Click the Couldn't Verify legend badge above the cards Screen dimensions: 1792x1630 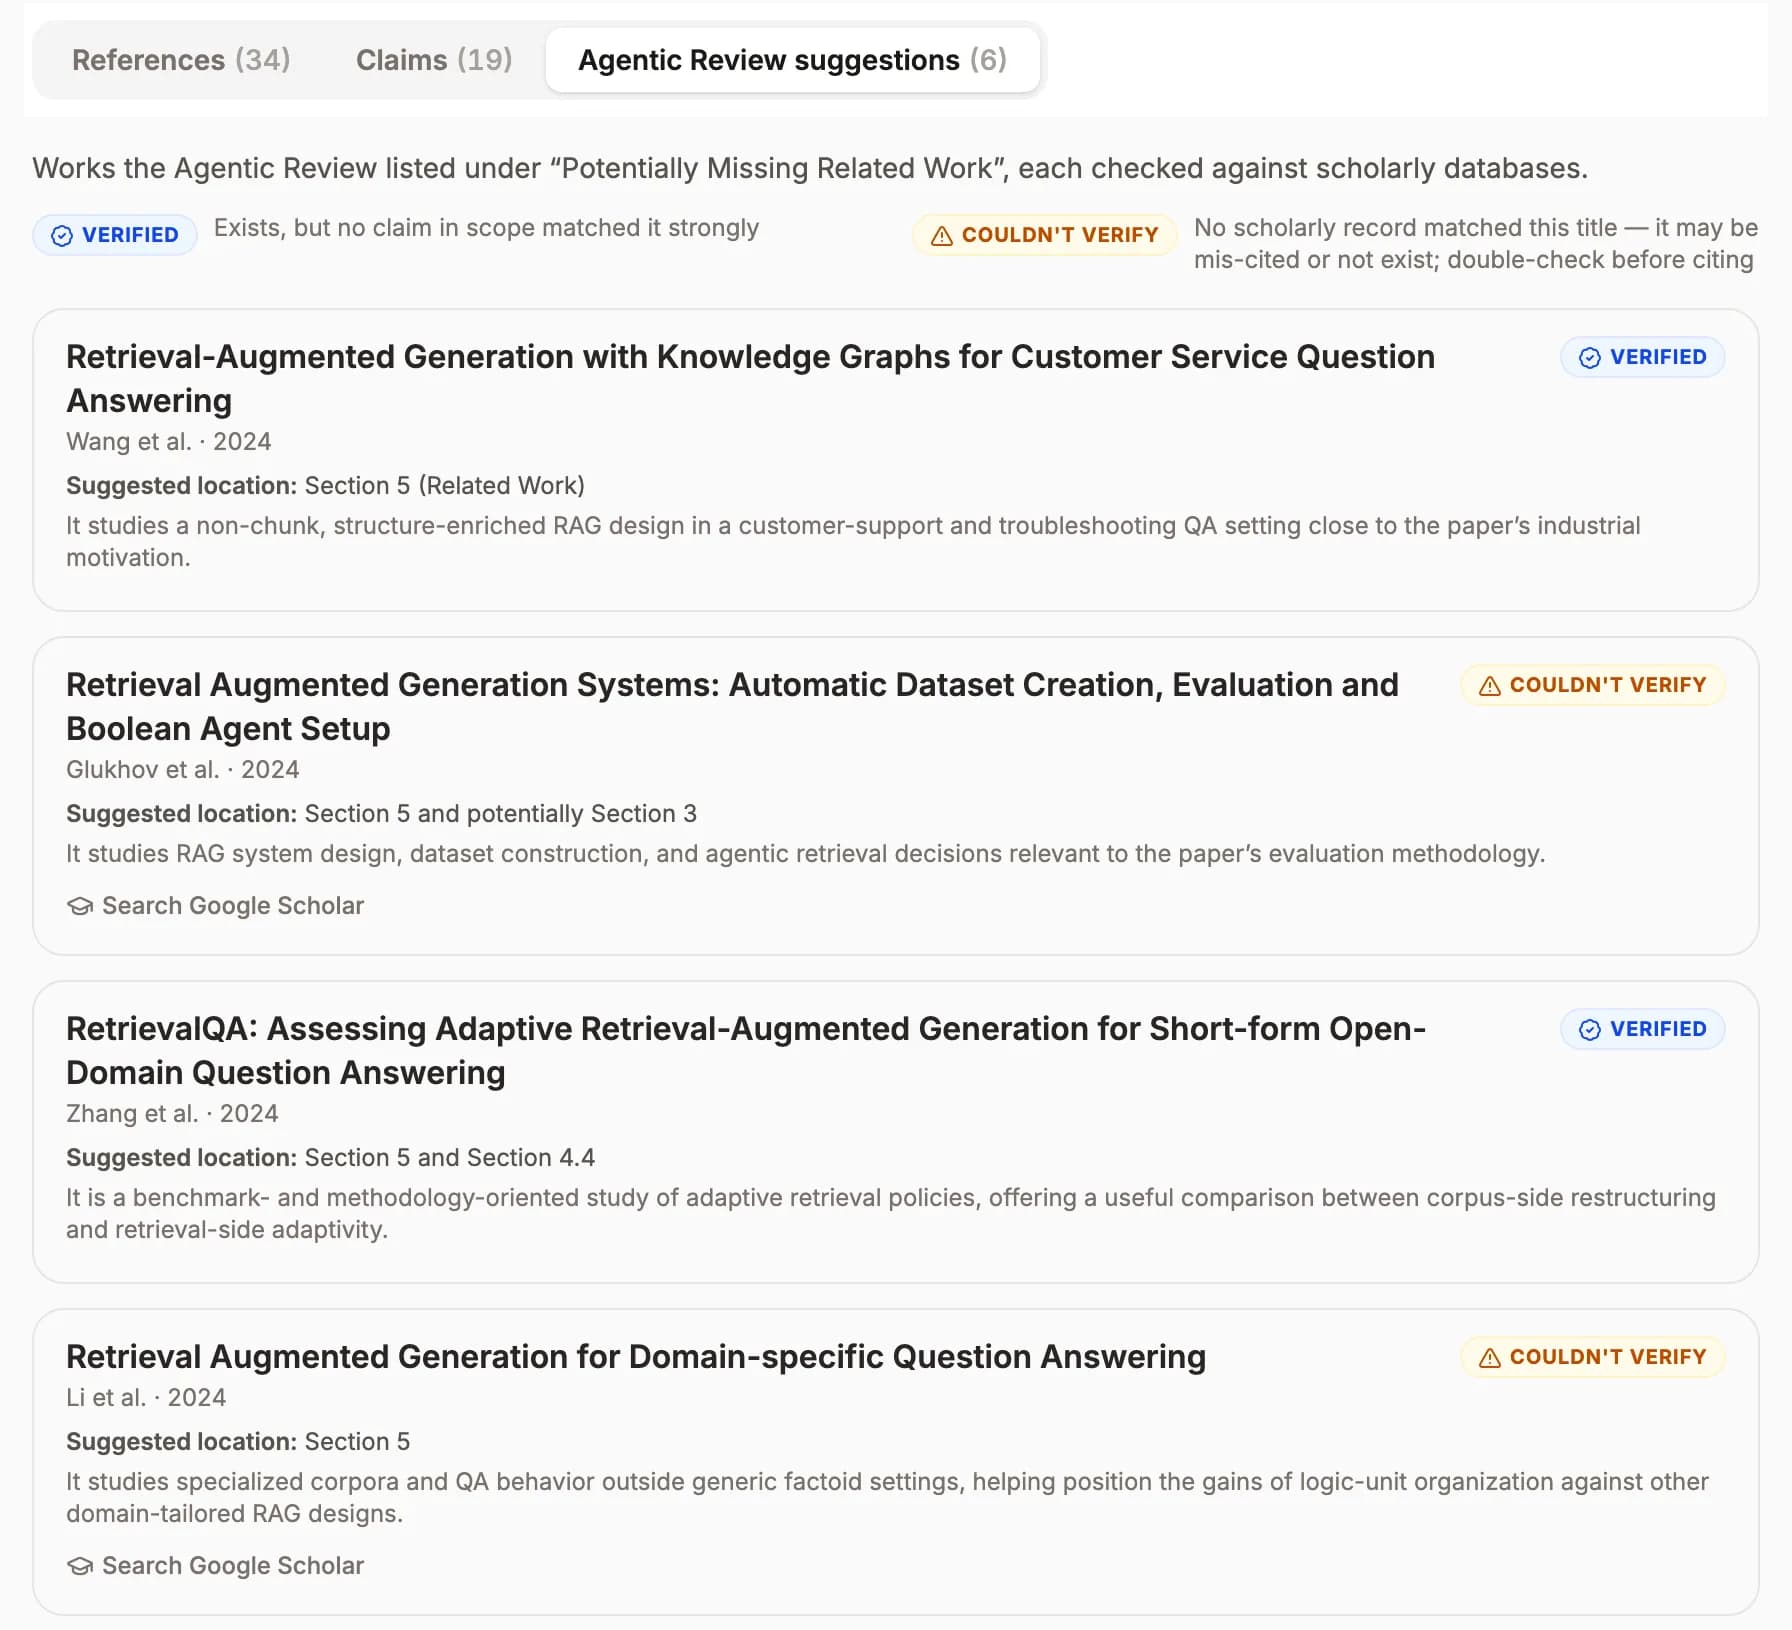(1044, 235)
